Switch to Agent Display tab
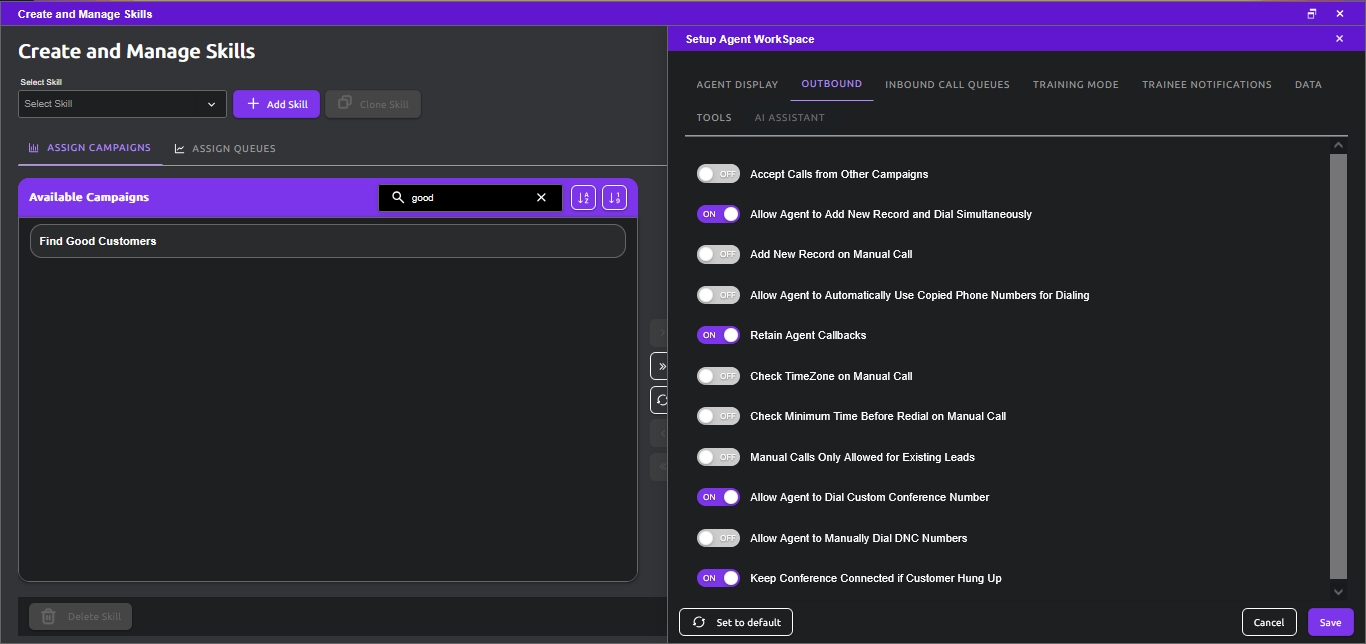 coord(737,85)
